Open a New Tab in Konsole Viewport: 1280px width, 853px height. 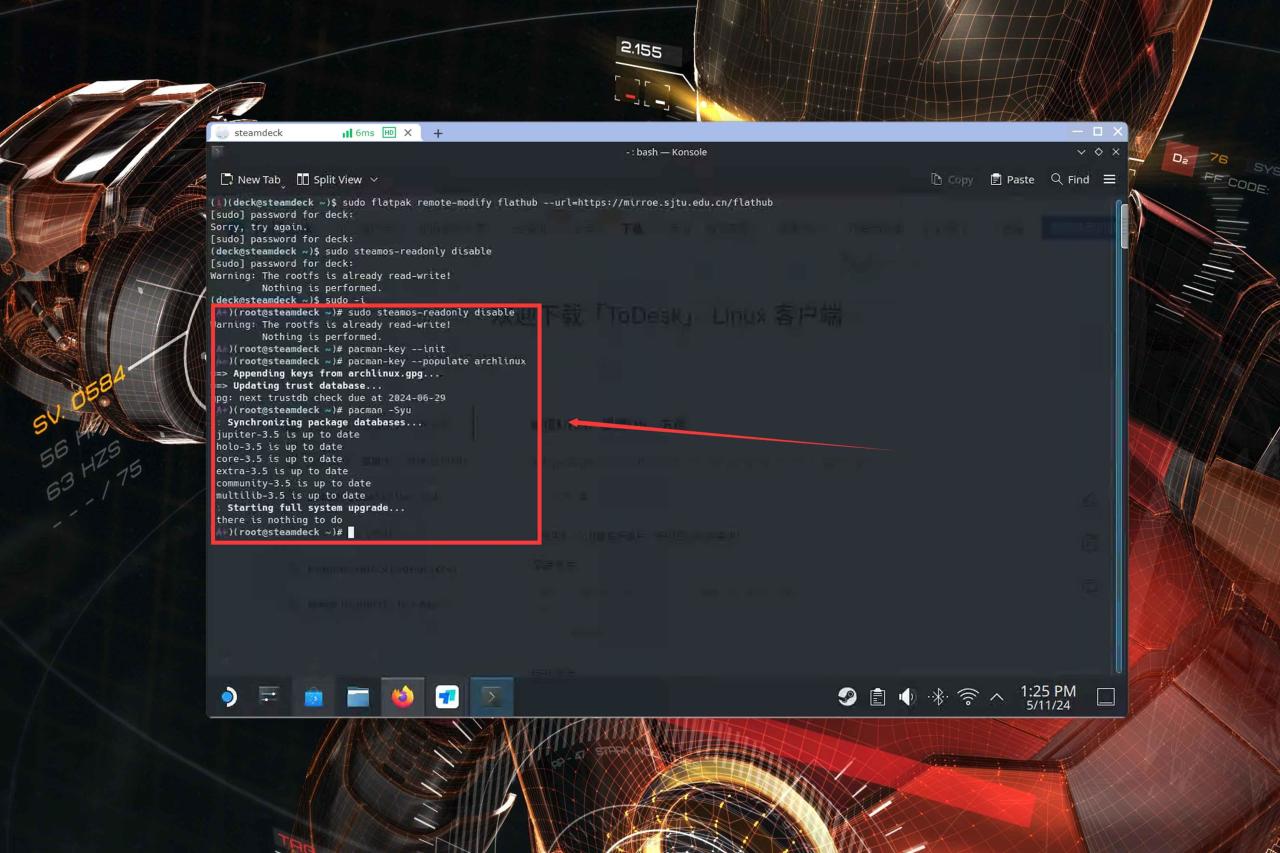pyautogui.click(x=250, y=179)
